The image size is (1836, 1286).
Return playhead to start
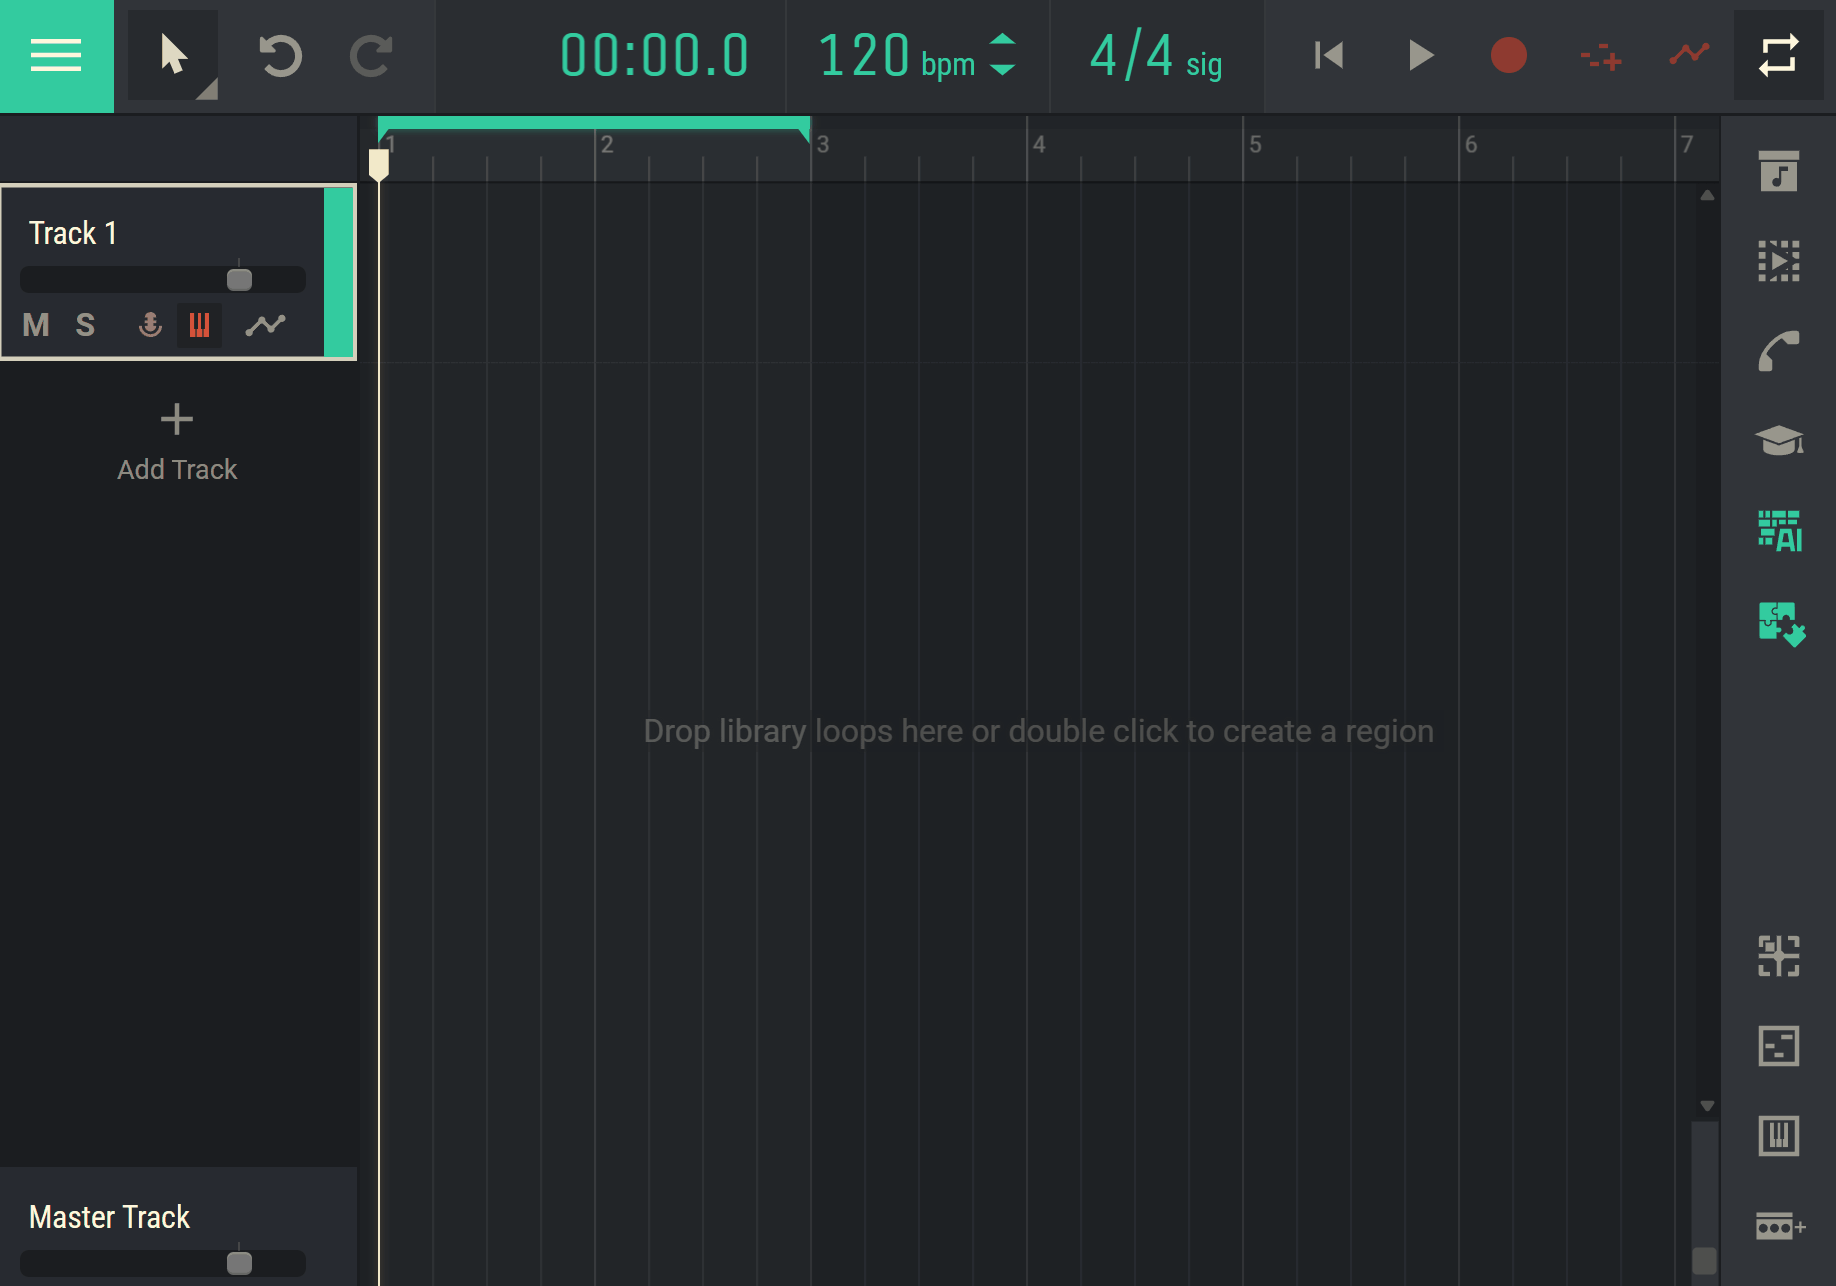click(1328, 56)
